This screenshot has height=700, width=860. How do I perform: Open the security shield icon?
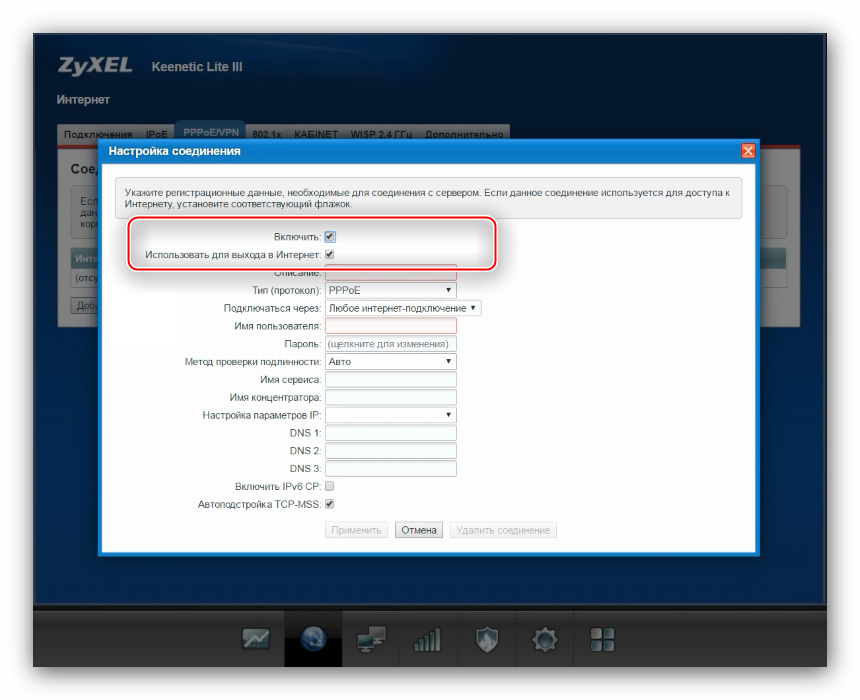click(486, 640)
